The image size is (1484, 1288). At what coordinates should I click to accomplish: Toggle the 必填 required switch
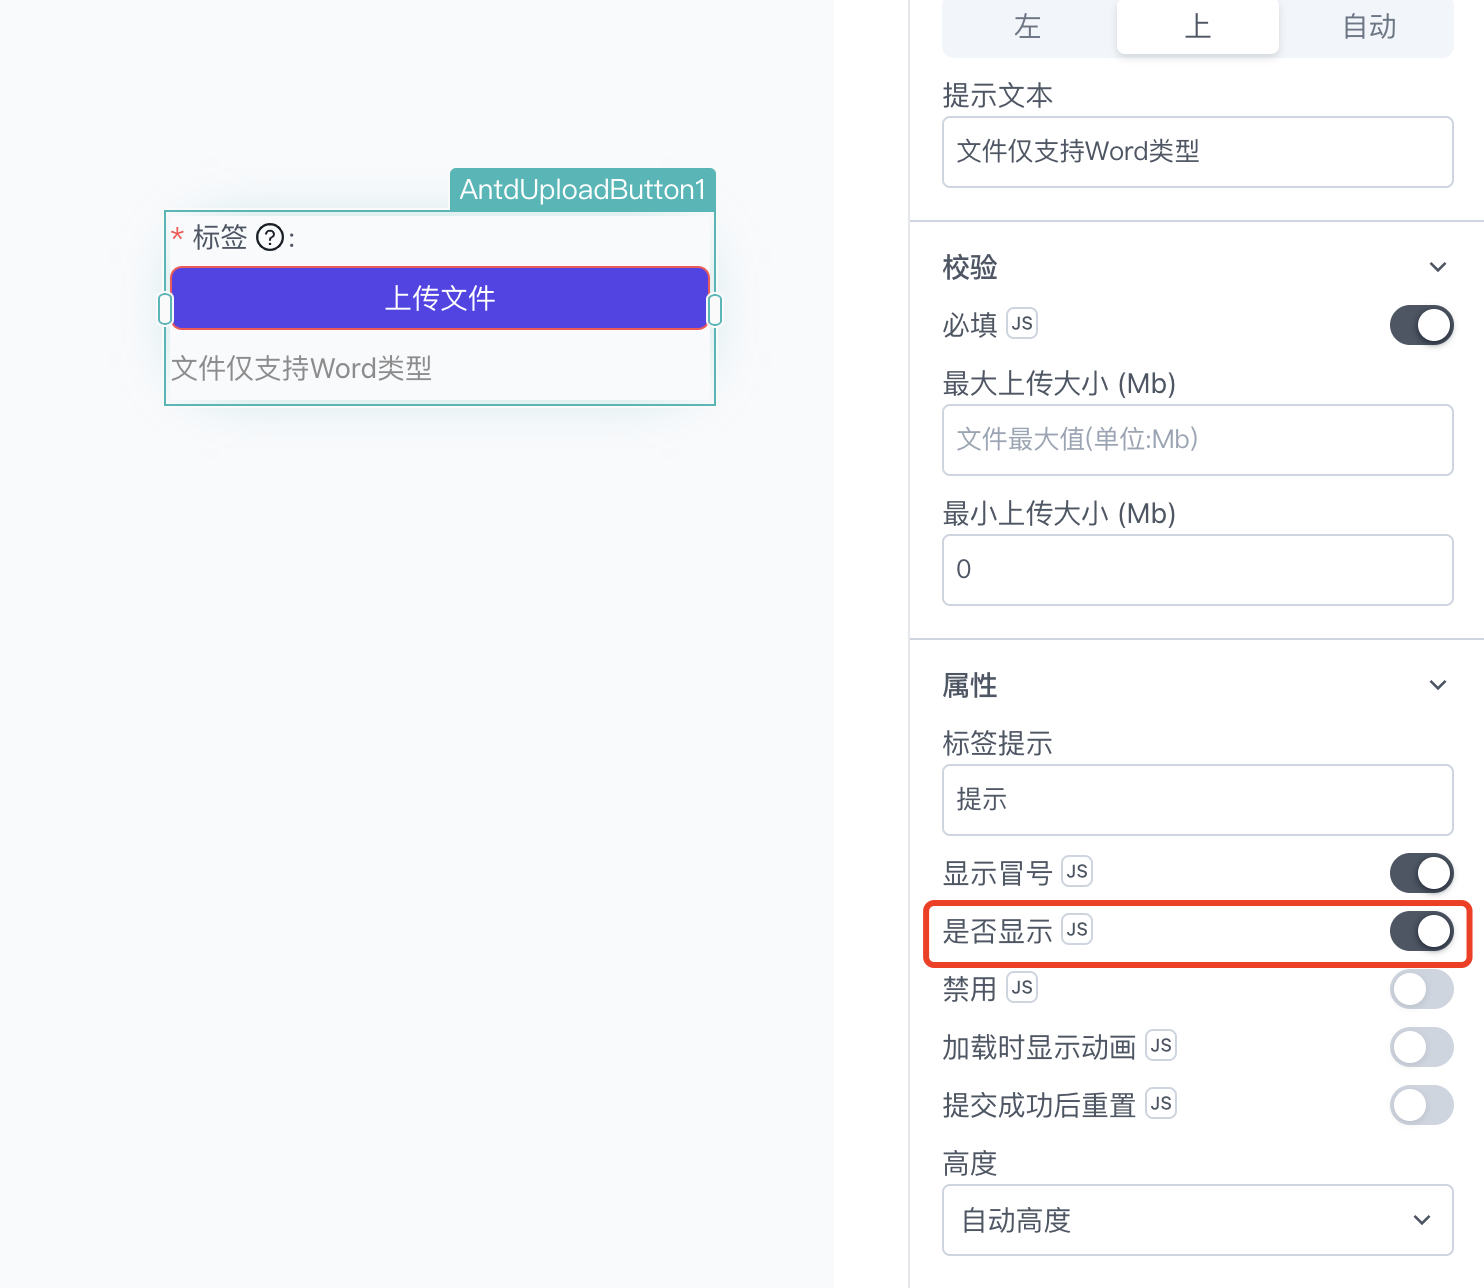point(1421,325)
